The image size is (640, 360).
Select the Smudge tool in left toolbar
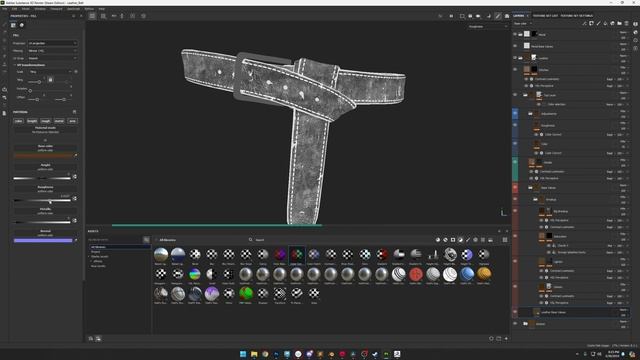[4, 56]
